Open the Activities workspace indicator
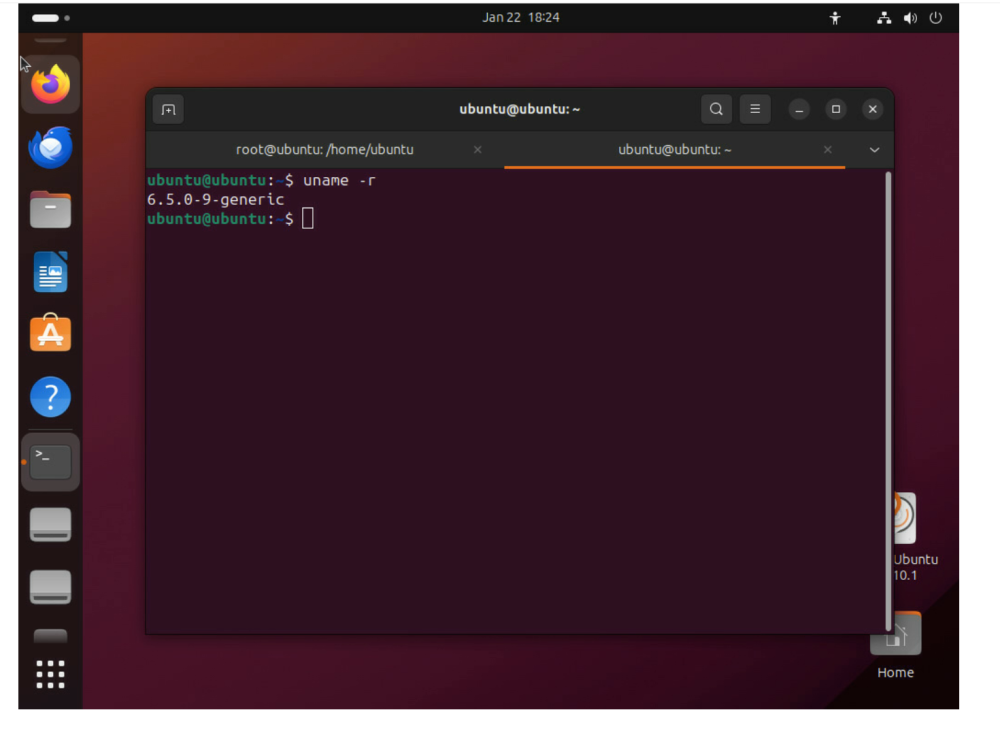 (x=50, y=18)
